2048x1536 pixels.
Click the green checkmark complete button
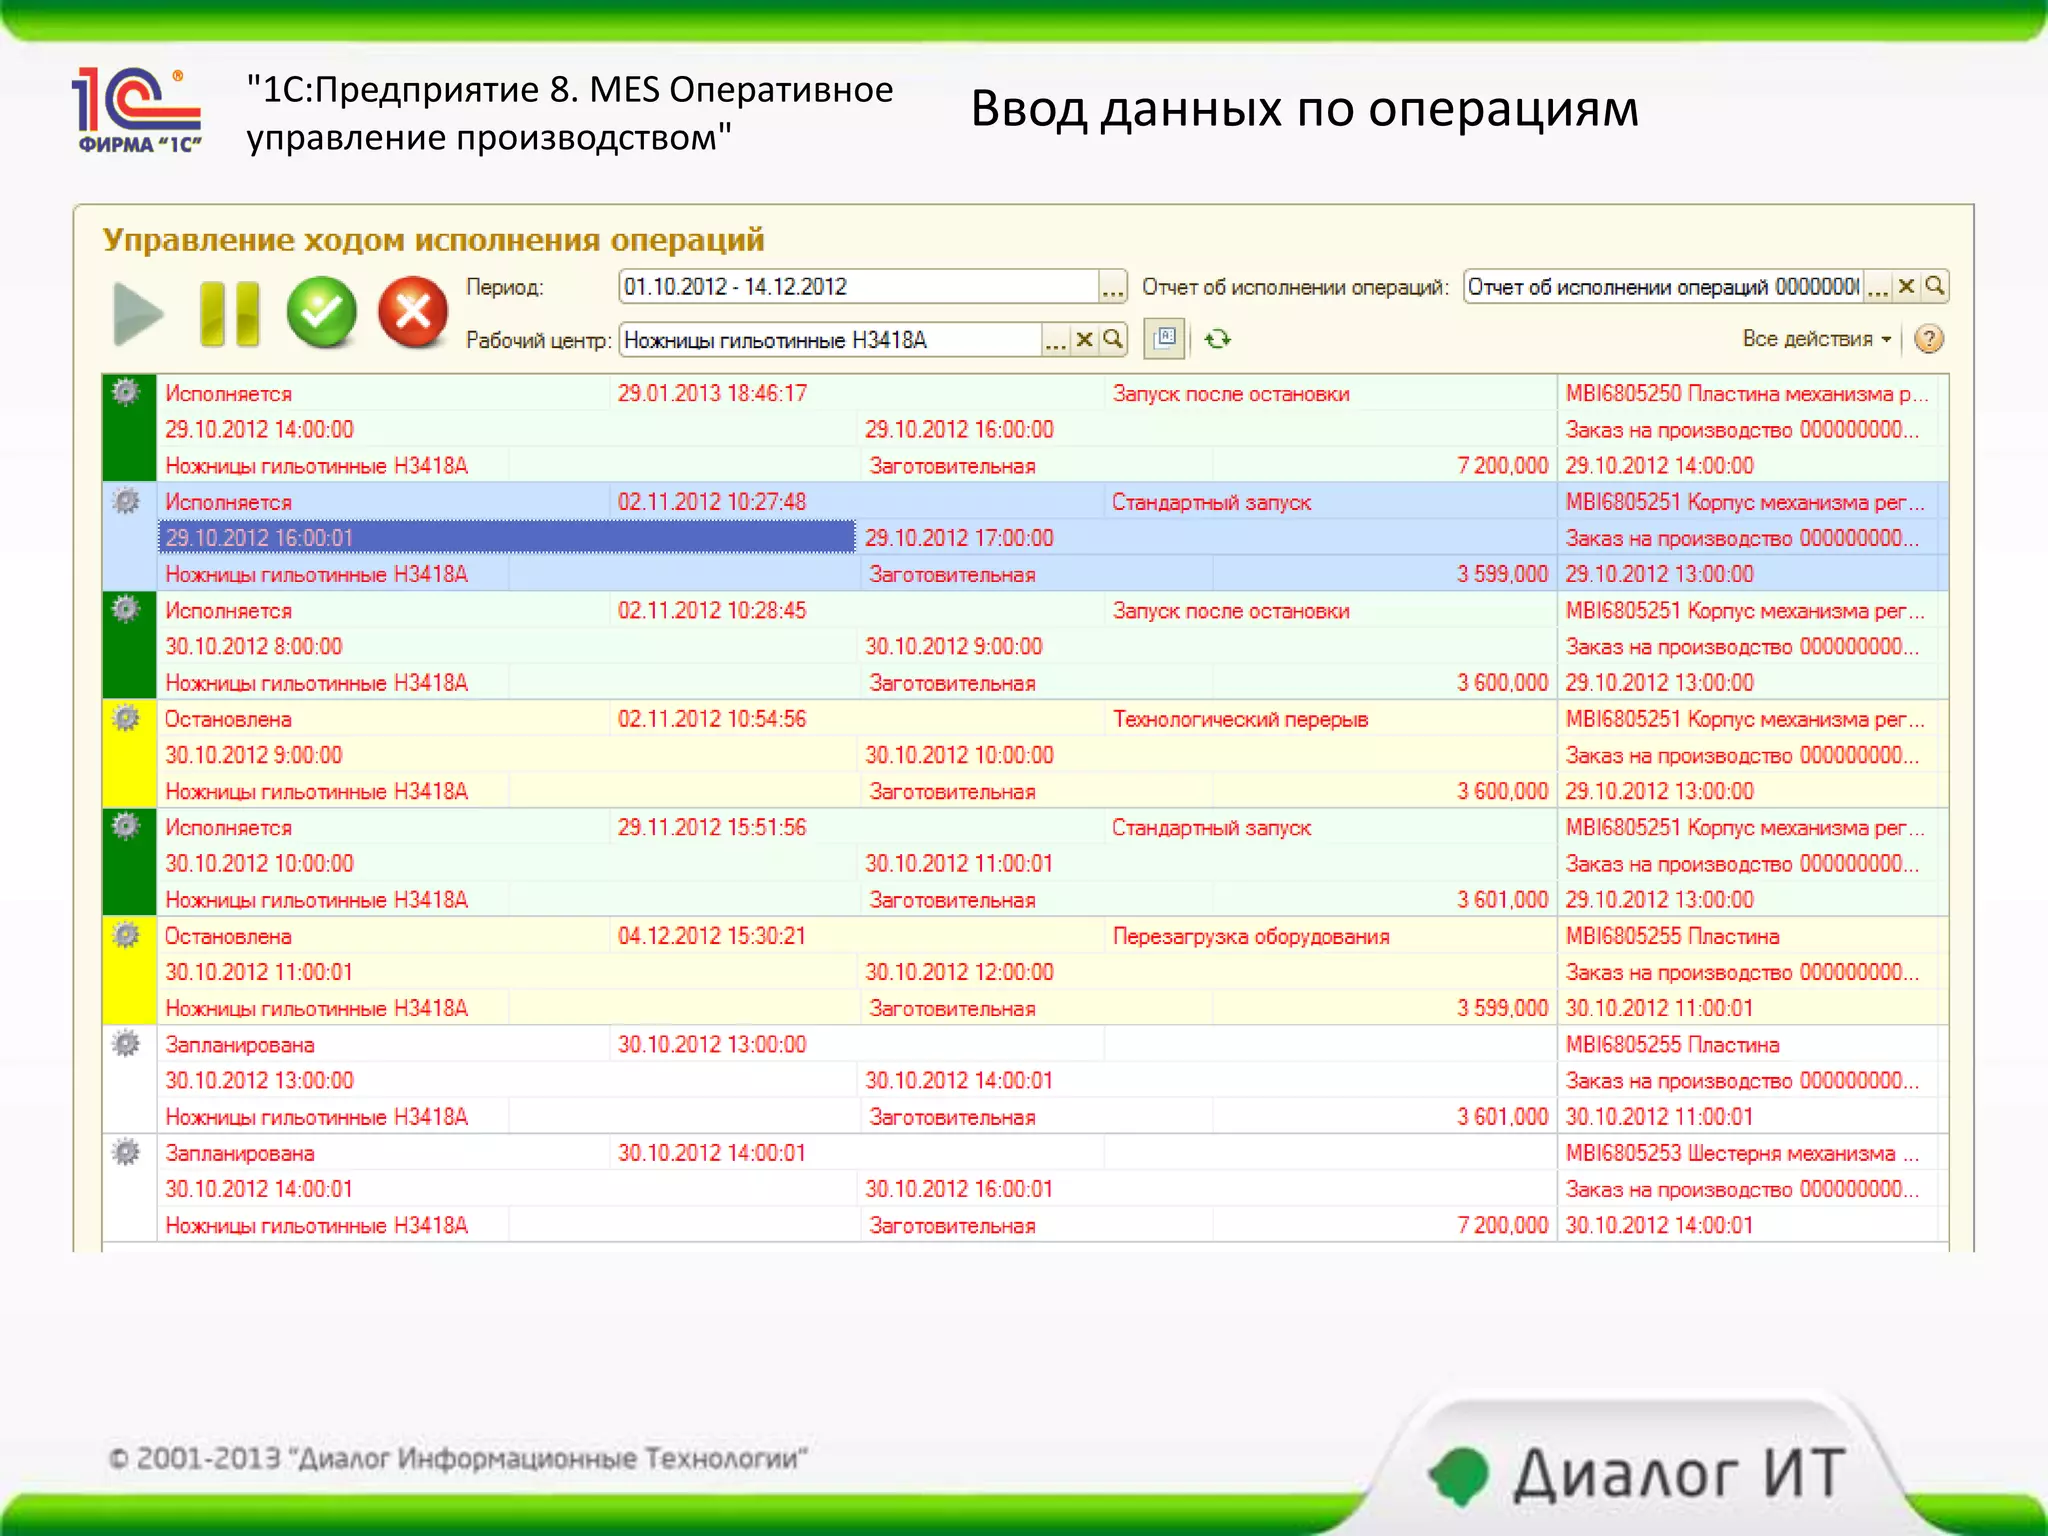coord(322,313)
